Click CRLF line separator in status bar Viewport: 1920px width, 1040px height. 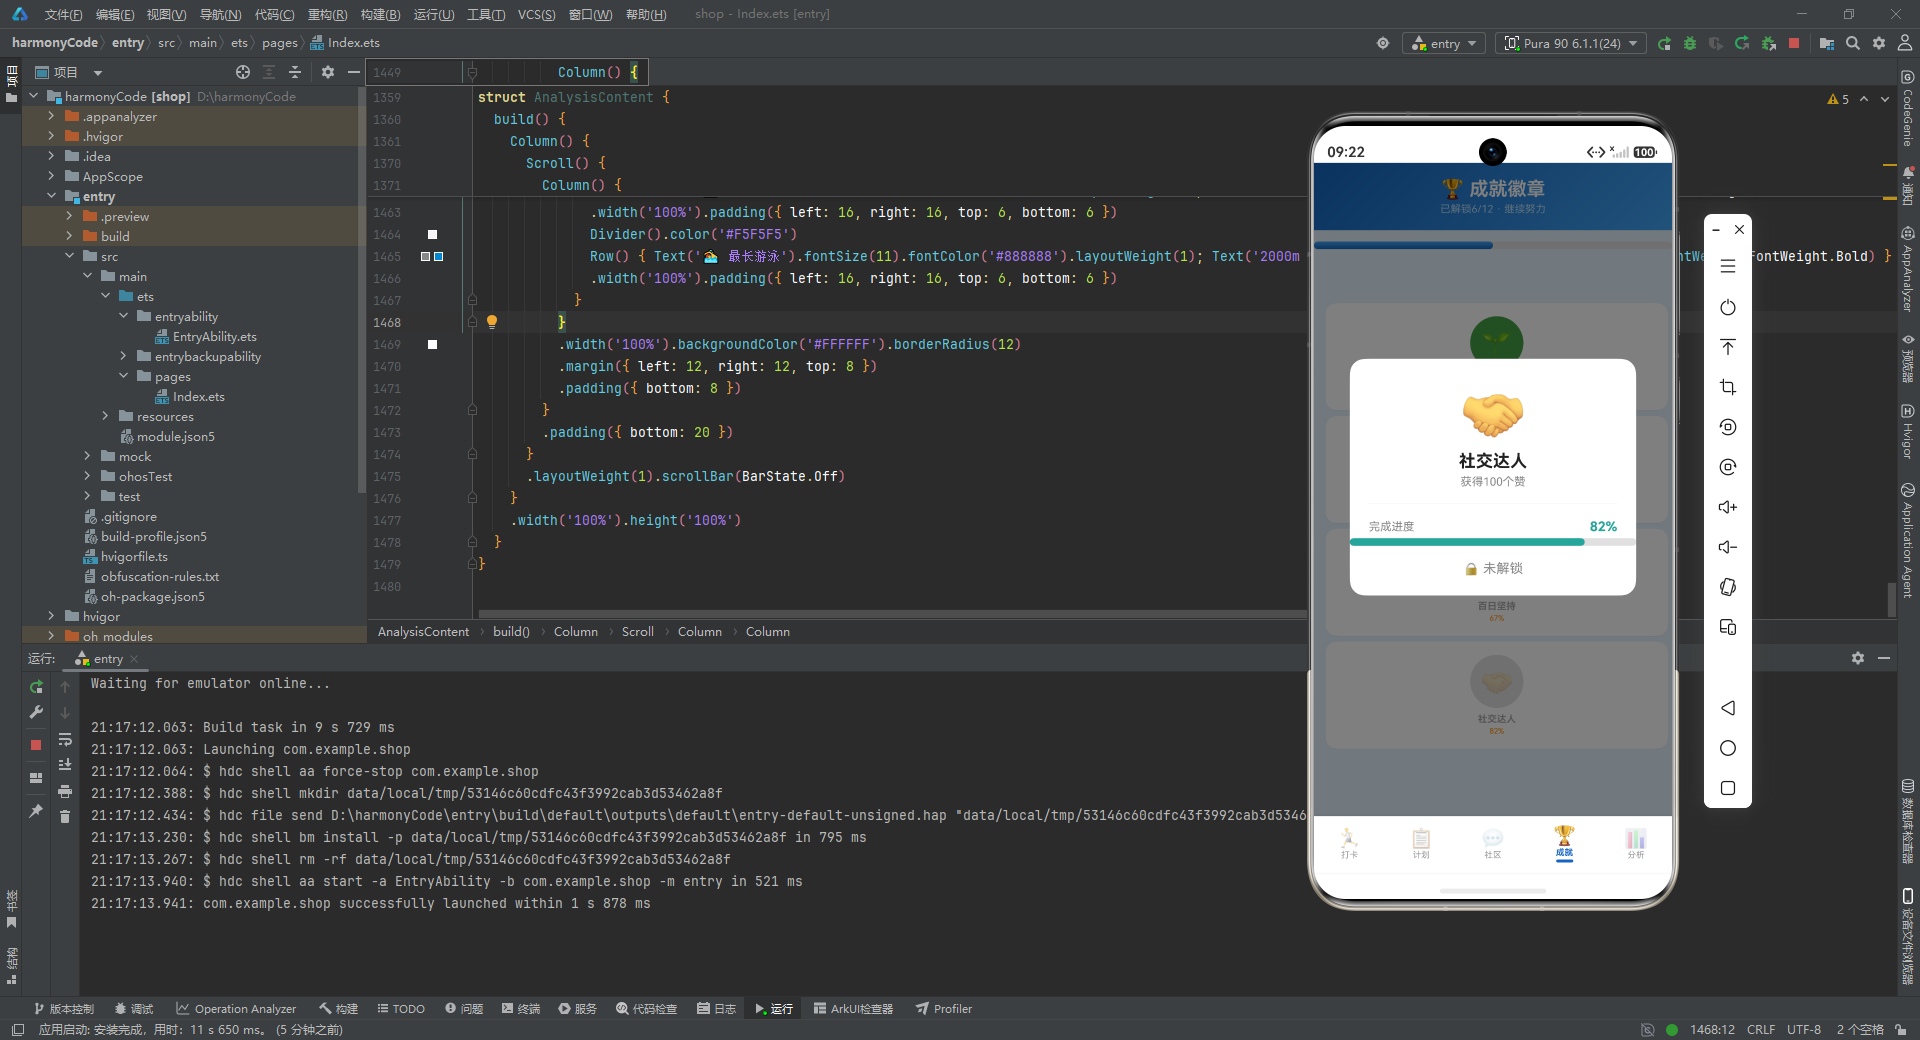1761,1029
